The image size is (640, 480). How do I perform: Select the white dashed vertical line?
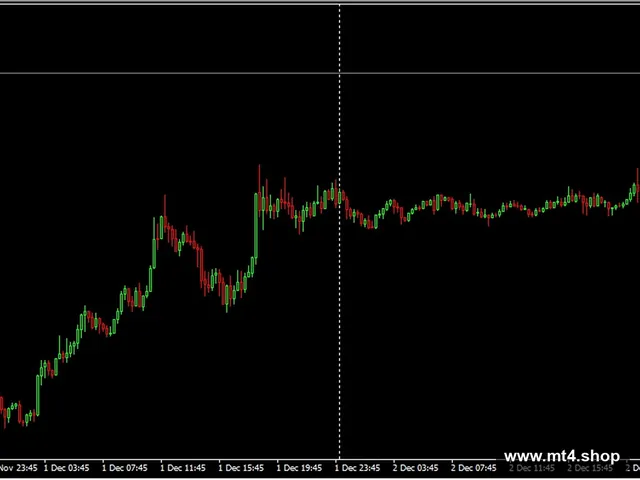click(x=340, y=233)
